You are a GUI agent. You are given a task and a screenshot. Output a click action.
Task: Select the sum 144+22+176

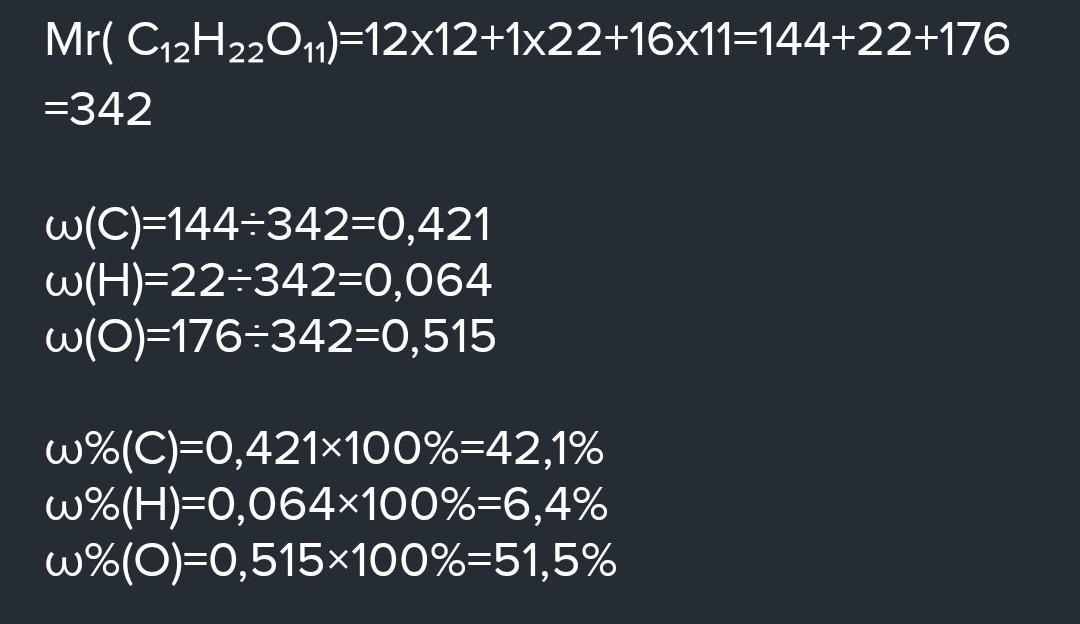point(883,39)
